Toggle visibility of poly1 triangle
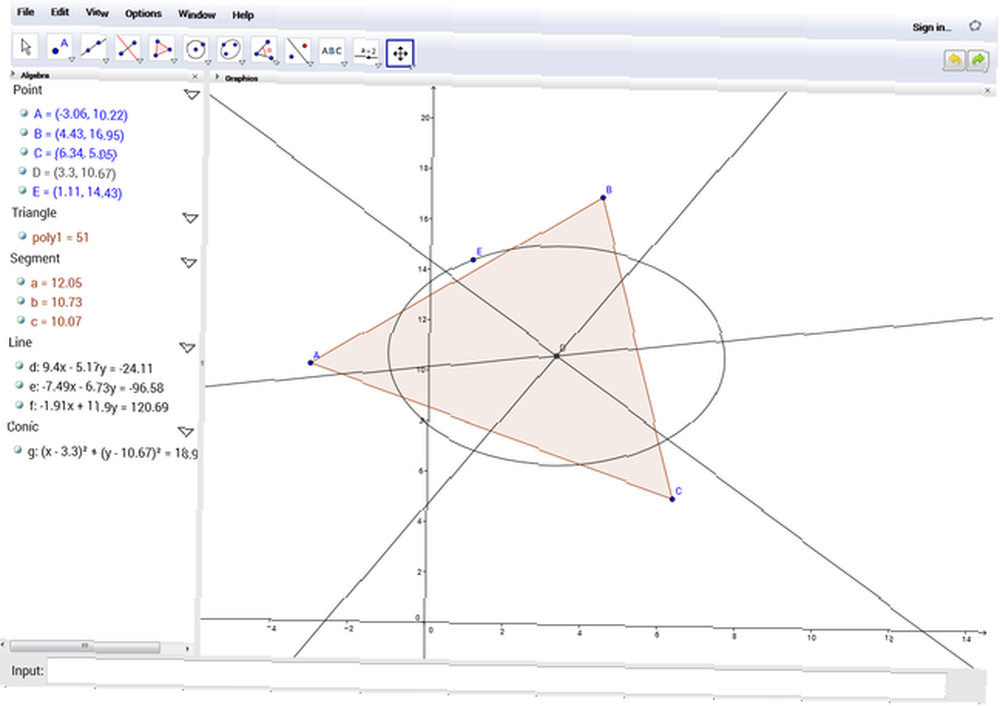The image size is (1000, 706). [22, 236]
